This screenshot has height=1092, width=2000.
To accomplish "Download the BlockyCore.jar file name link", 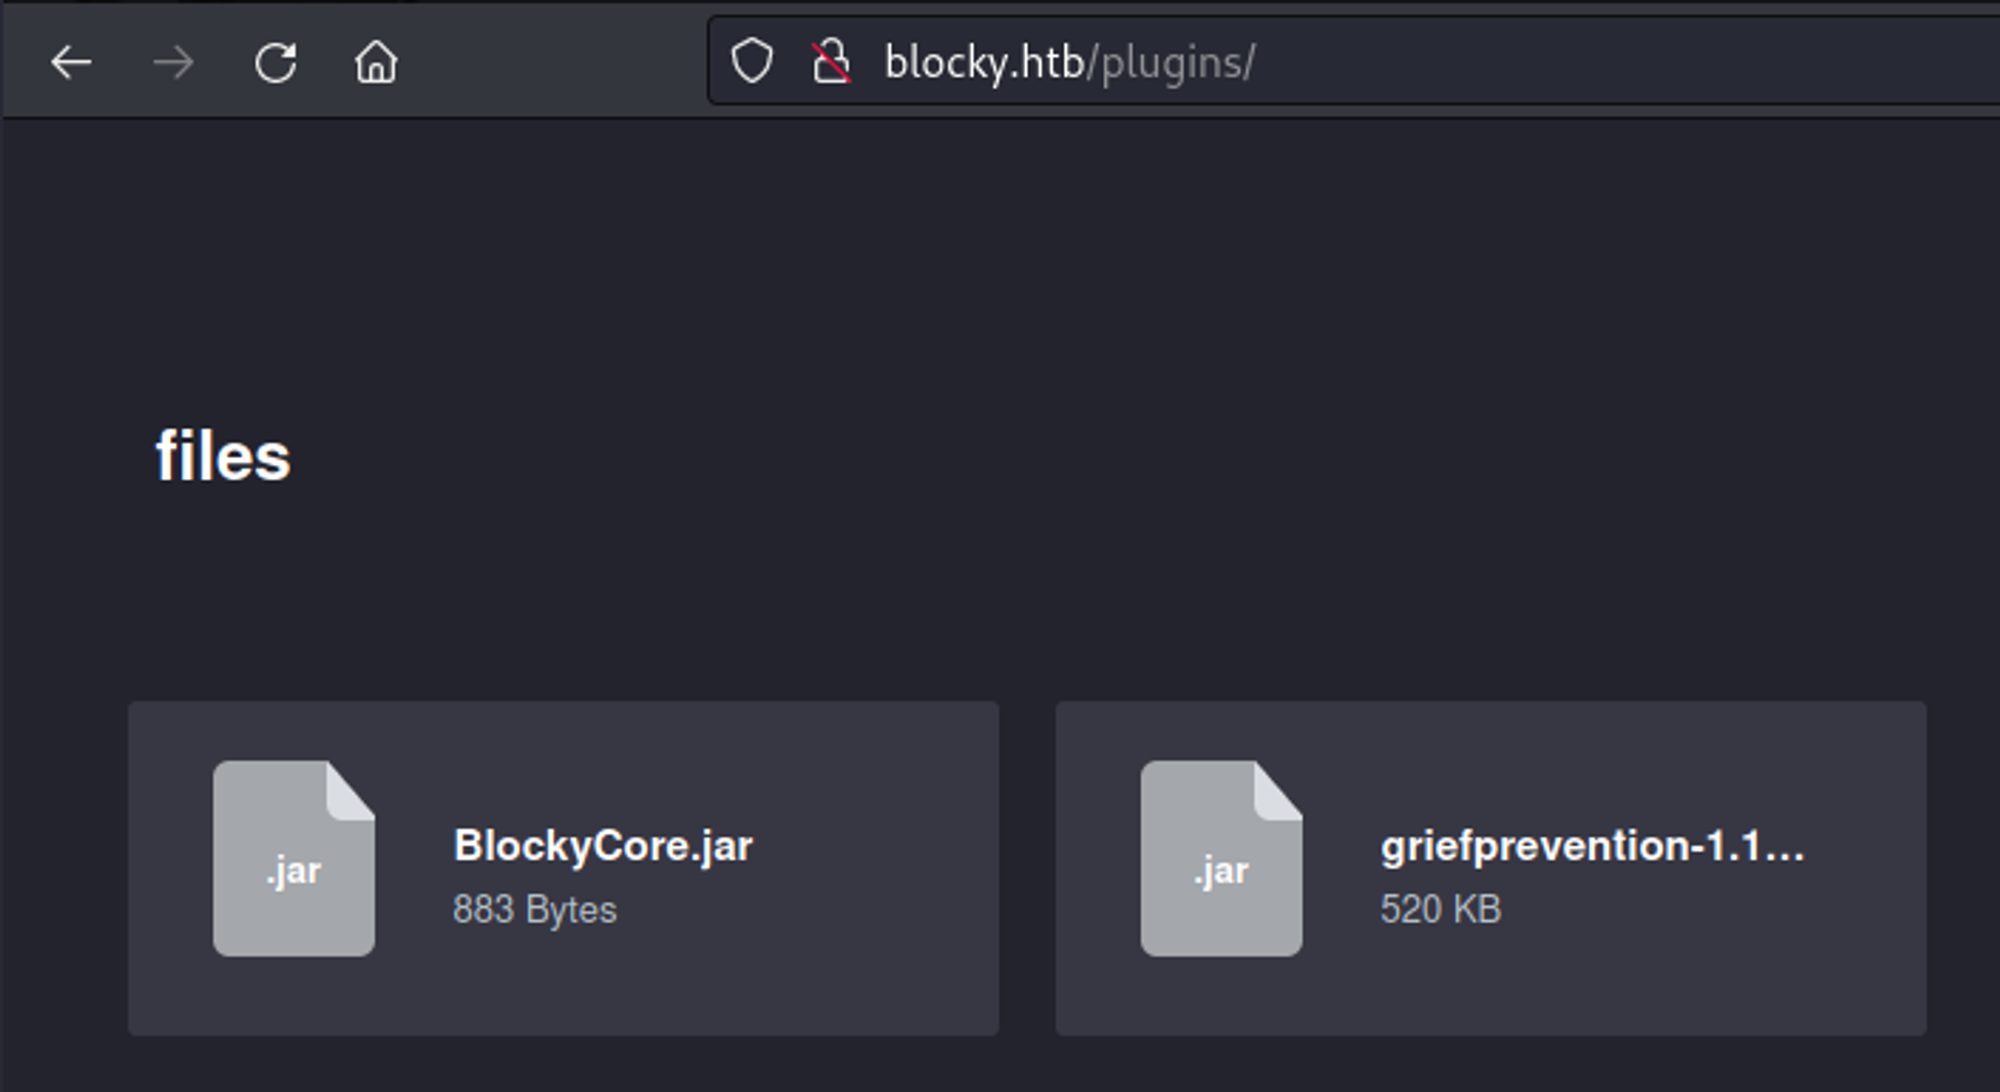I will click(603, 846).
